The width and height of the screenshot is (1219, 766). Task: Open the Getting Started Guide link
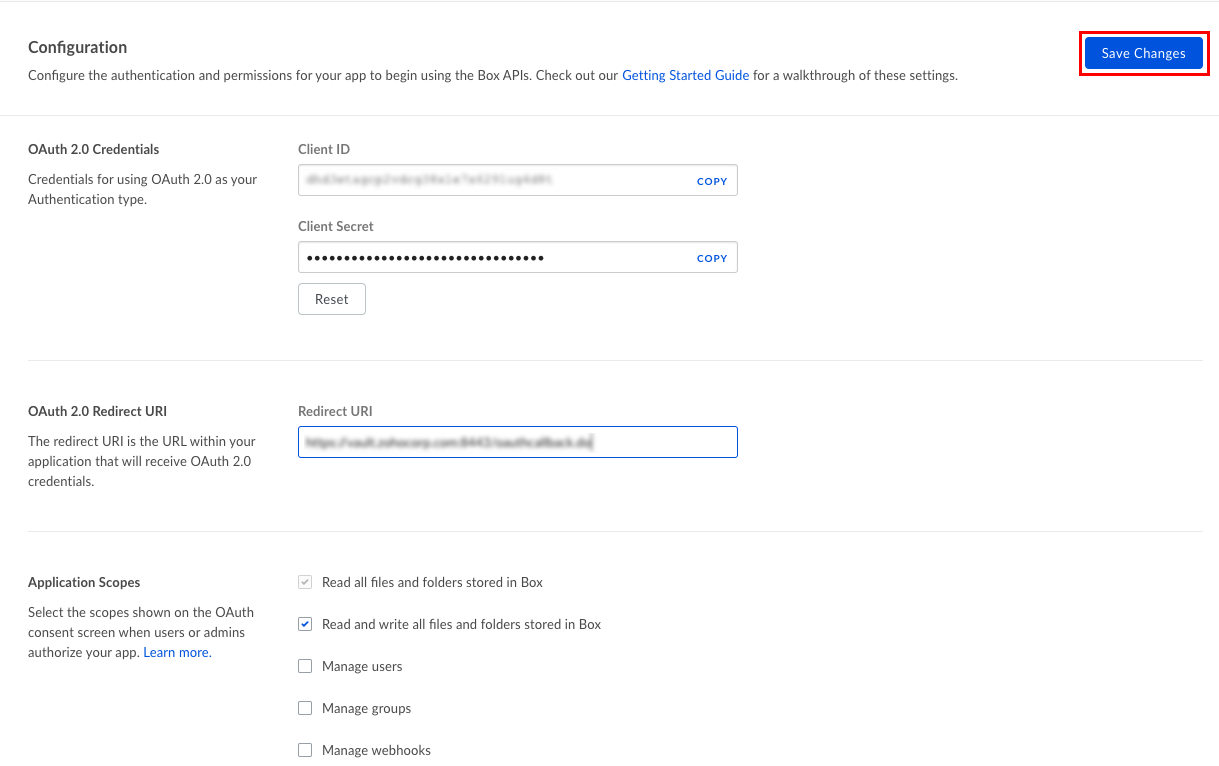click(x=685, y=75)
